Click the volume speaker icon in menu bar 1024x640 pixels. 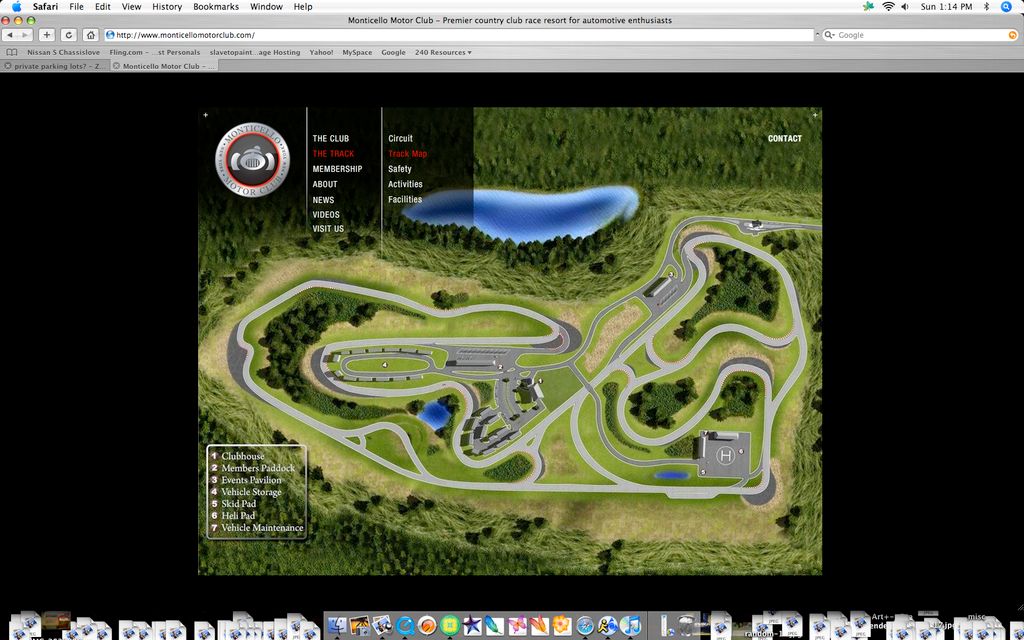[905, 7]
